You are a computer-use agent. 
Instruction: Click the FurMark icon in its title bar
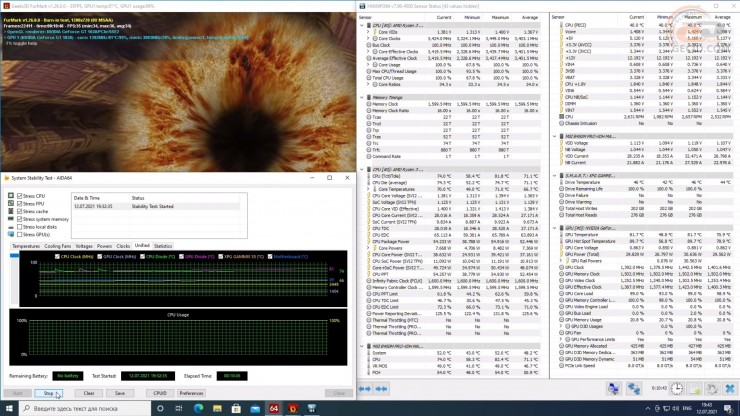pos(6,6)
